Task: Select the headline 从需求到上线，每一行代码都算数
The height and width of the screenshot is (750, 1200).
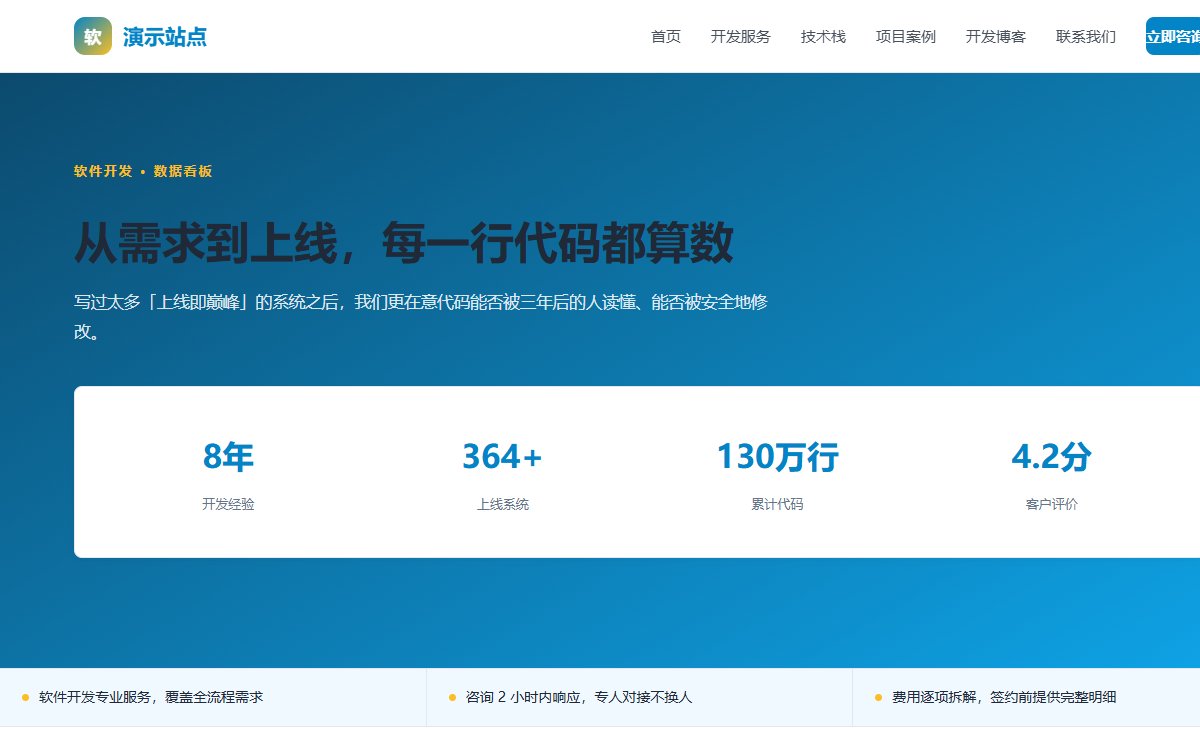Action: click(x=404, y=243)
